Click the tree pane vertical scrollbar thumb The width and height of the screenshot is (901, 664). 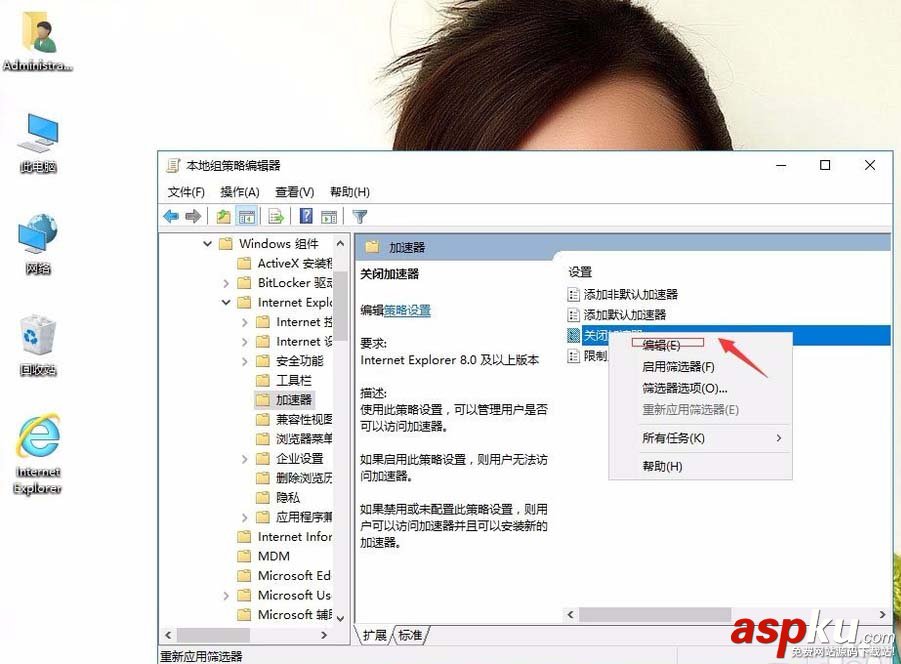[x=341, y=306]
